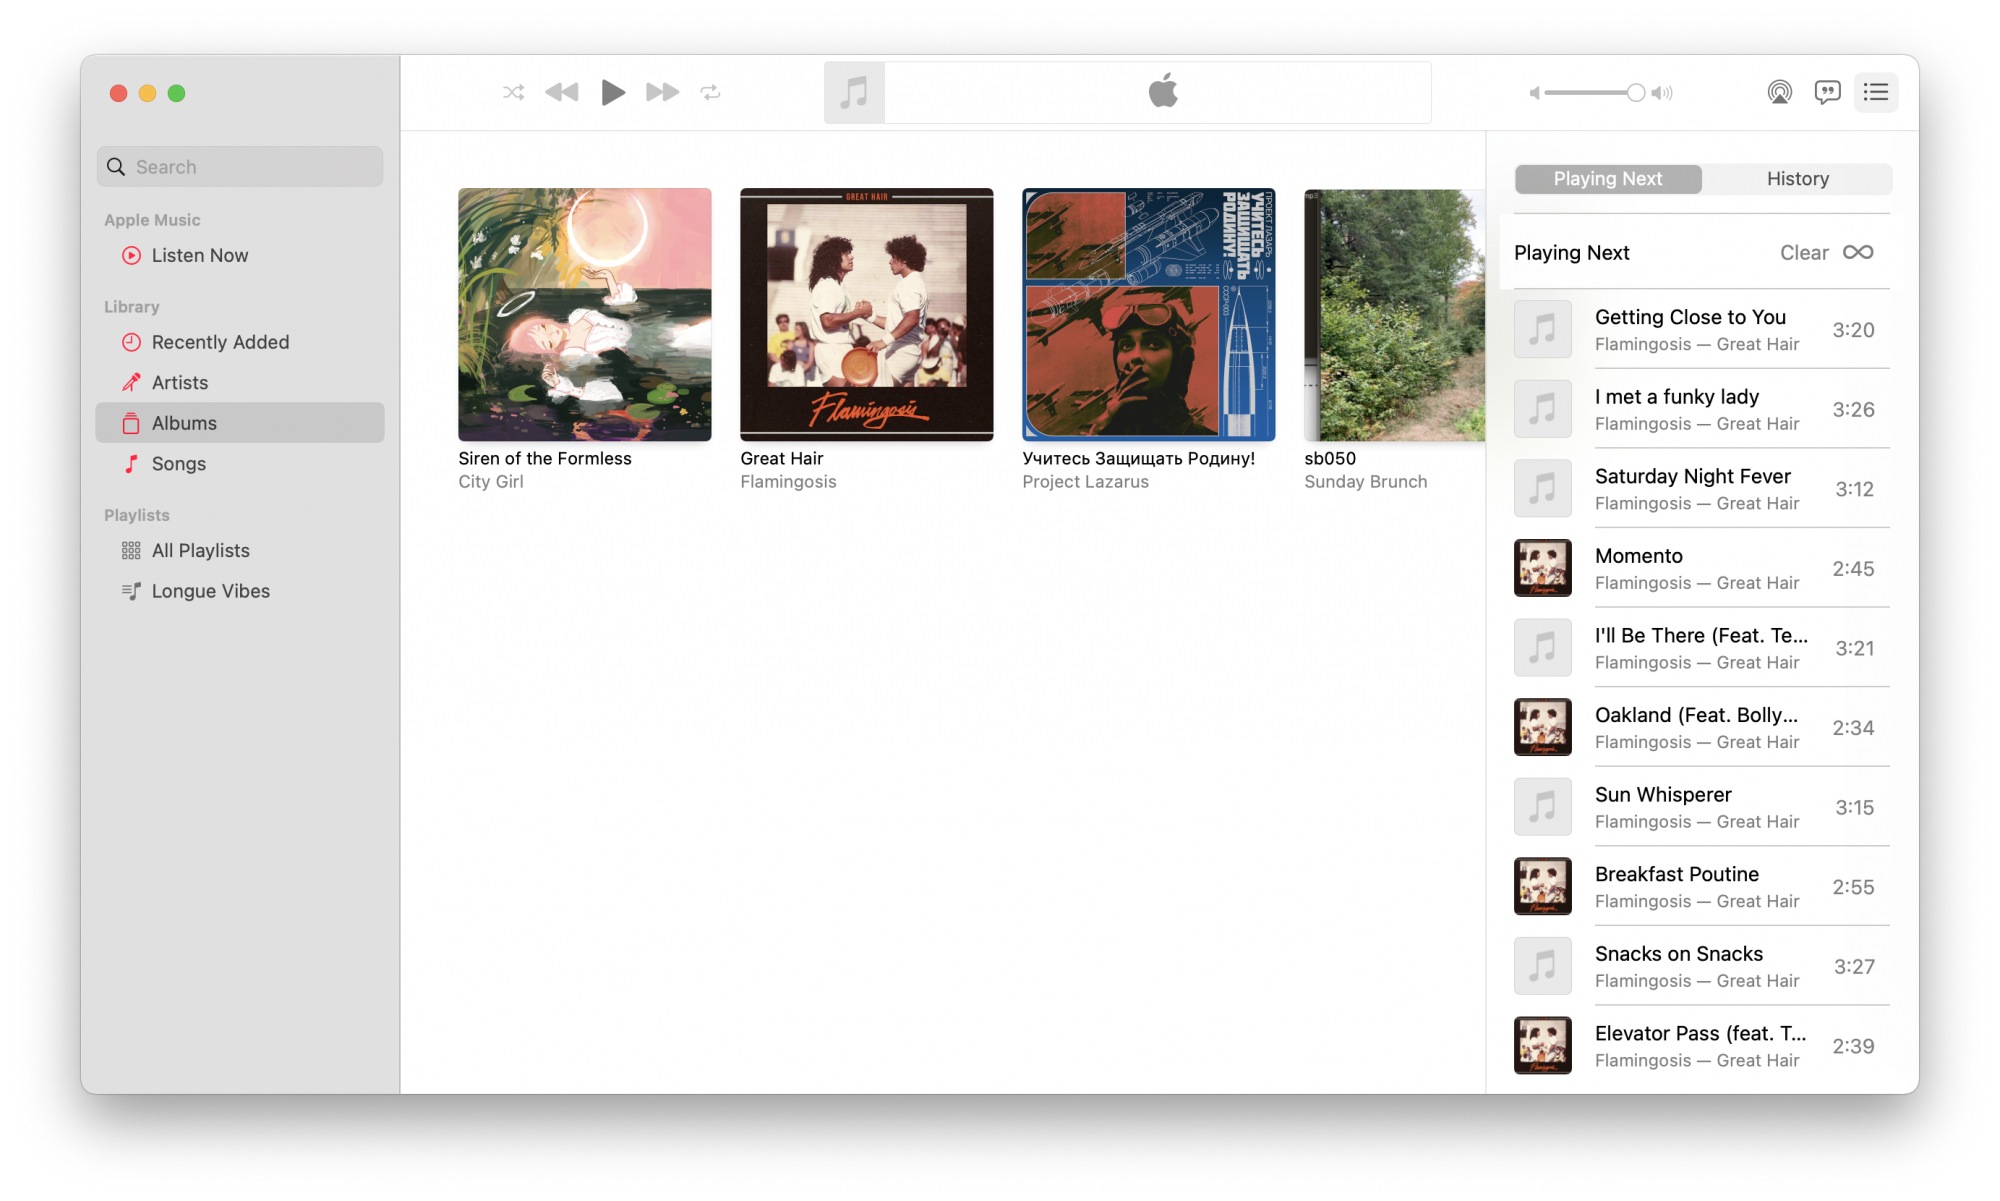Toggle Autoplay infinity button
Viewport: 2000px width, 1201px height.
point(1858,252)
